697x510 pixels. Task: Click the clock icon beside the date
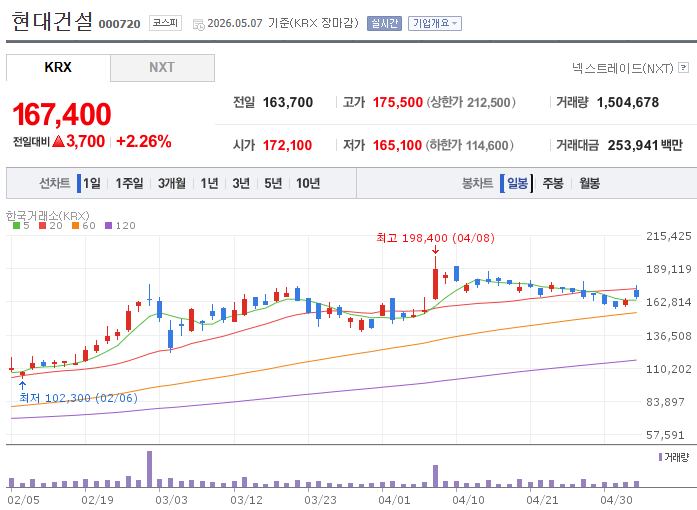pyautogui.click(x=198, y=24)
